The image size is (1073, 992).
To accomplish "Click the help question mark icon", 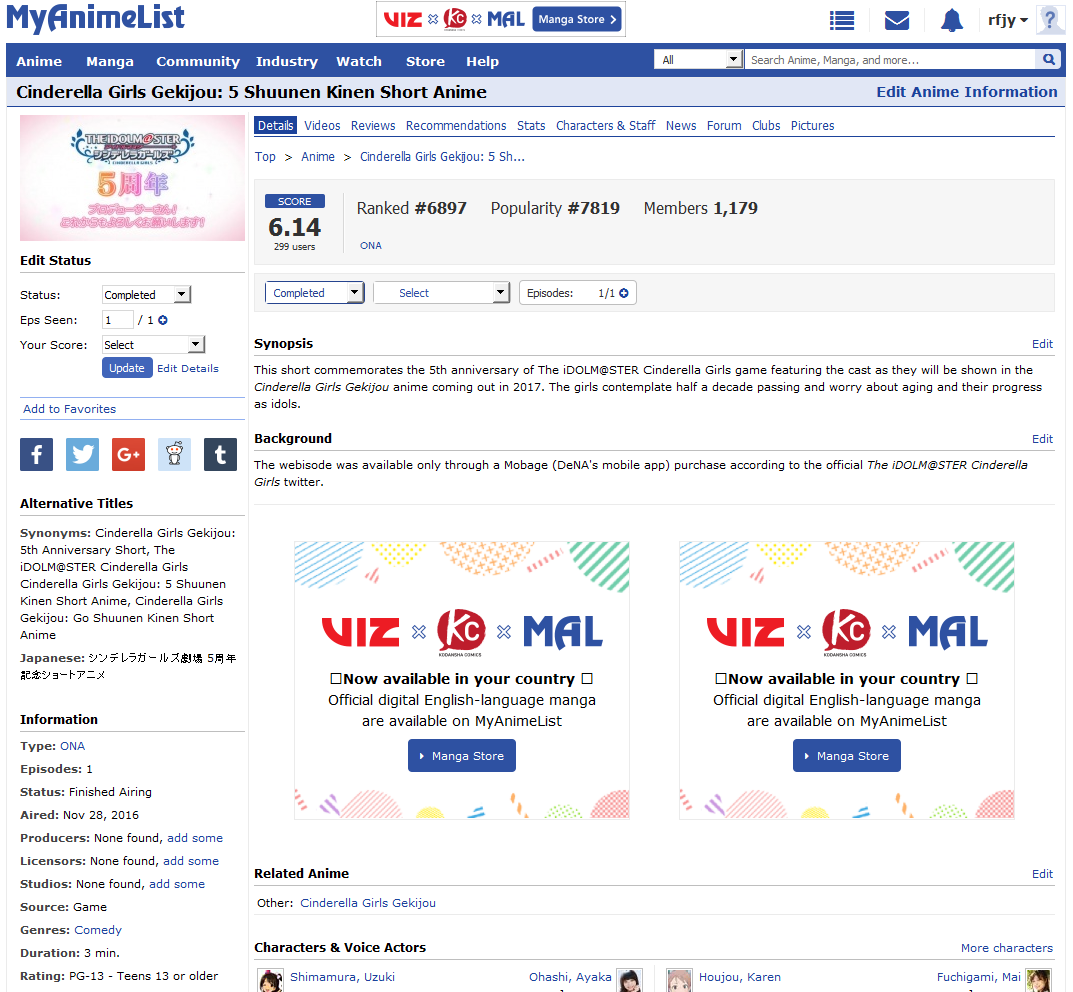I will coord(1050,20).
